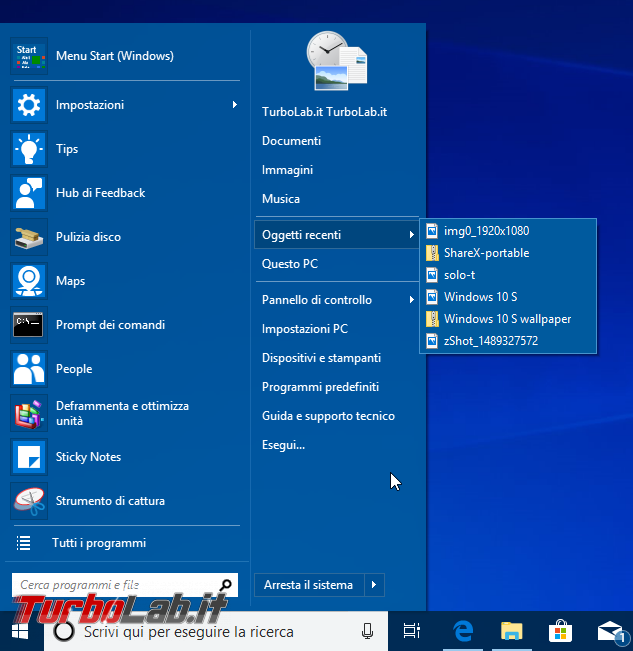Open recent item Windows 10 S wallpaper
The image size is (633, 651).
[508, 319]
